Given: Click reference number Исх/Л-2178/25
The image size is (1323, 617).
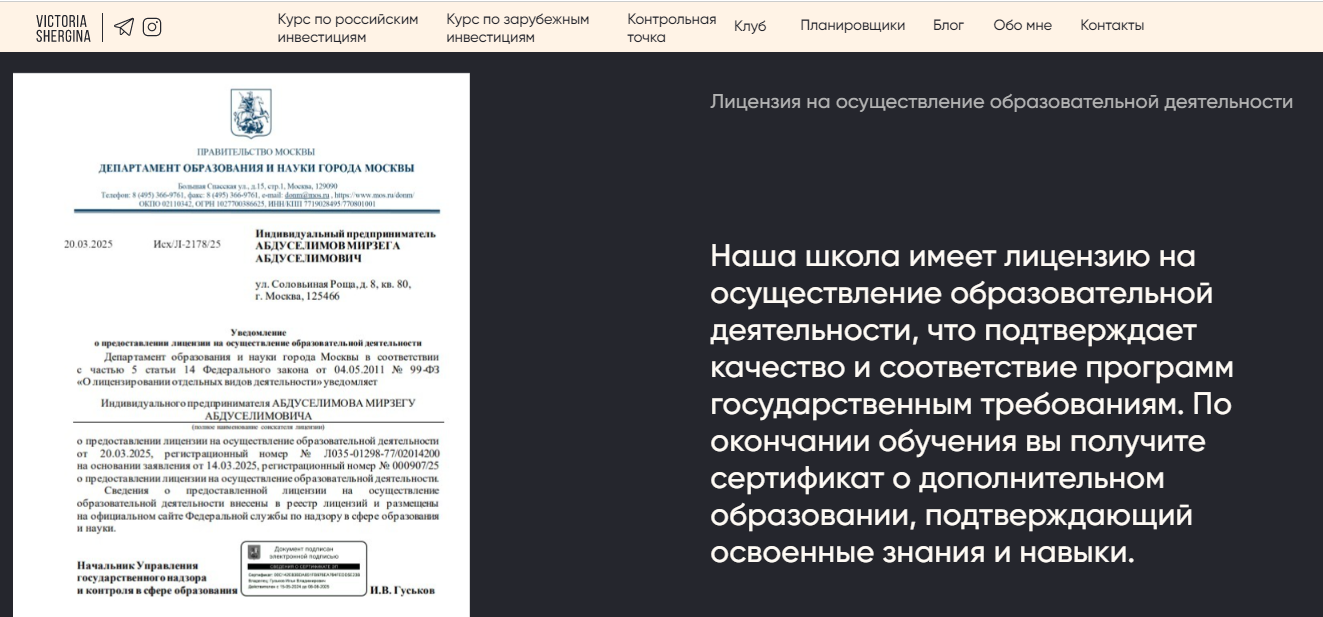Looking at the screenshot, I should coord(187,243).
